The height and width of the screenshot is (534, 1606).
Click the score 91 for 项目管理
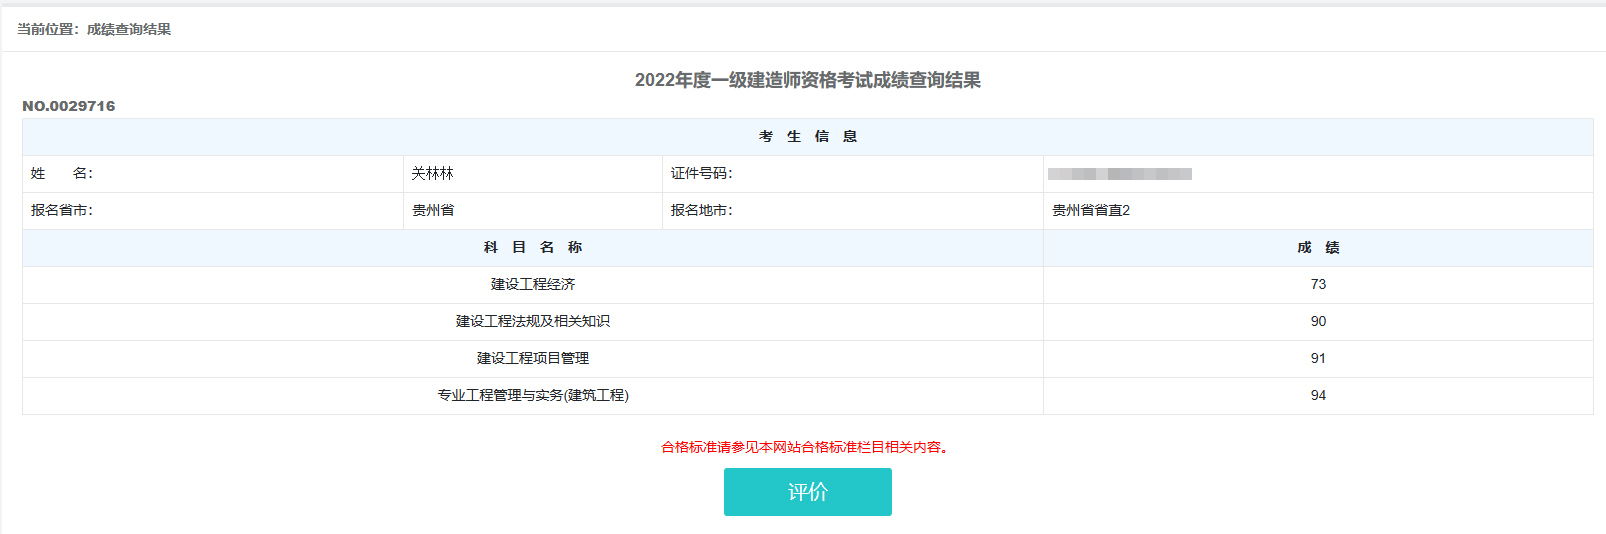point(1318,359)
